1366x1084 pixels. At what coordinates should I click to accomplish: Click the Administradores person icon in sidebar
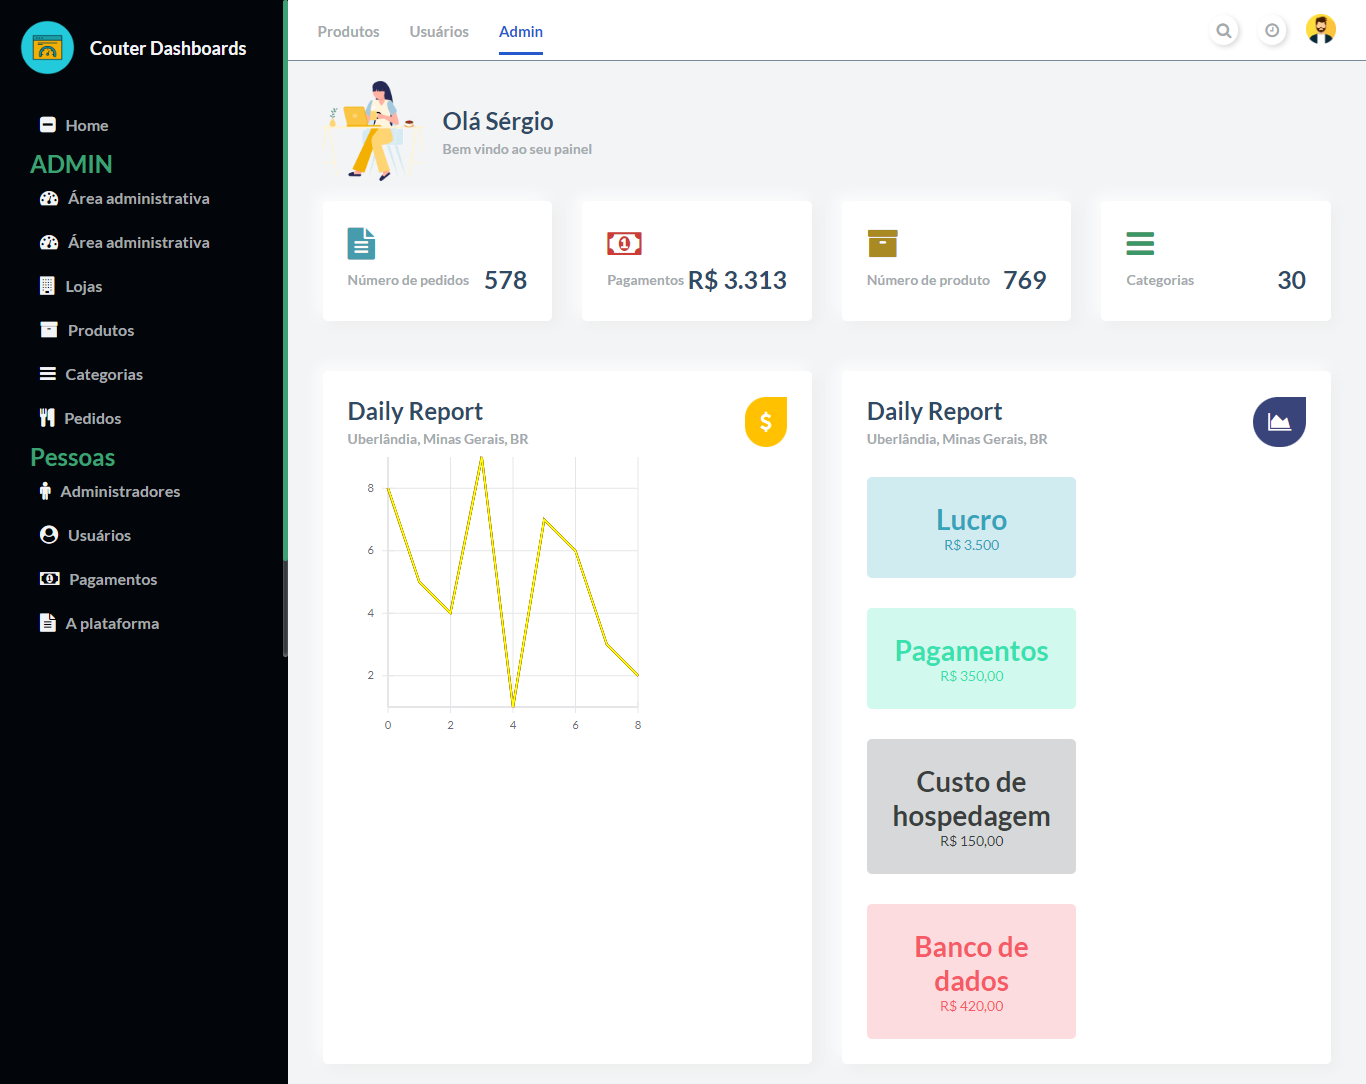[x=45, y=490]
